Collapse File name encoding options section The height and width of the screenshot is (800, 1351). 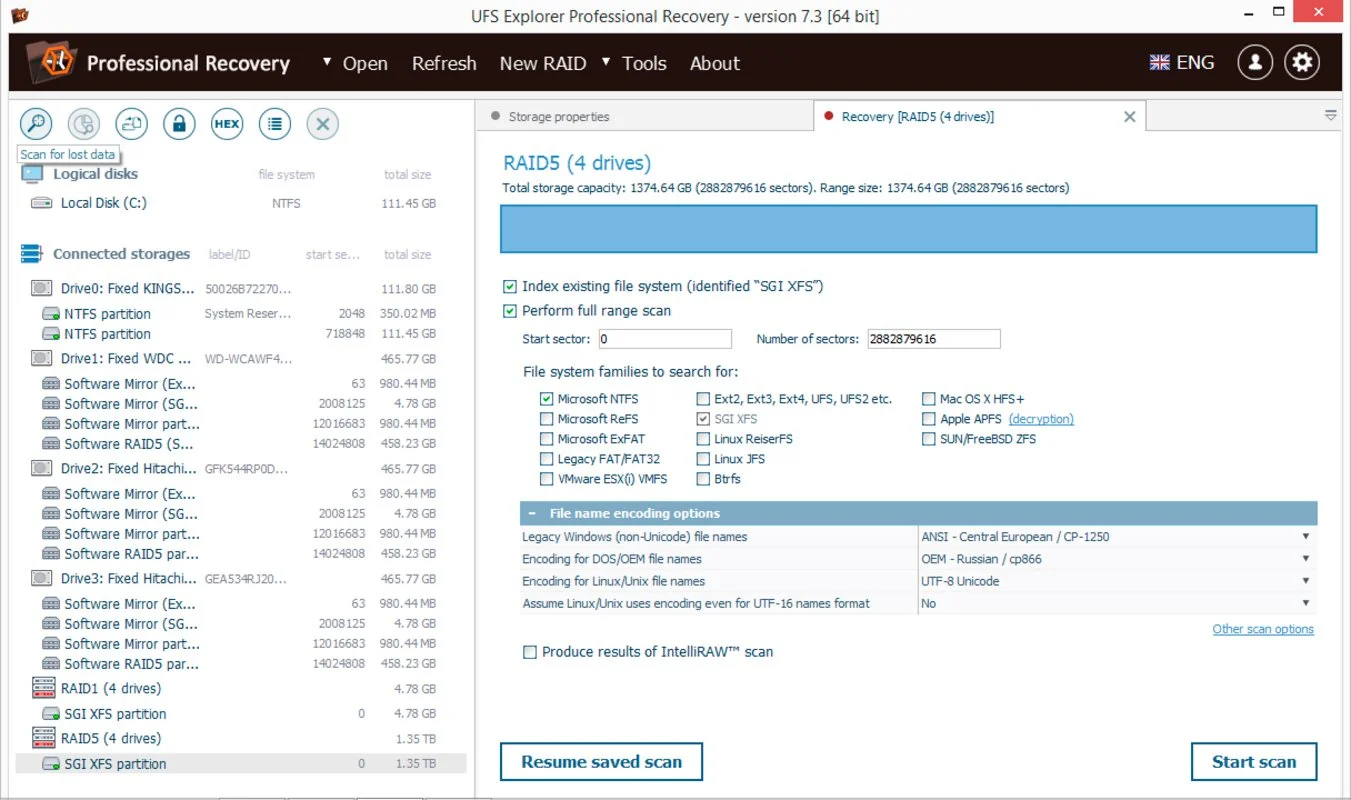click(x=532, y=513)
